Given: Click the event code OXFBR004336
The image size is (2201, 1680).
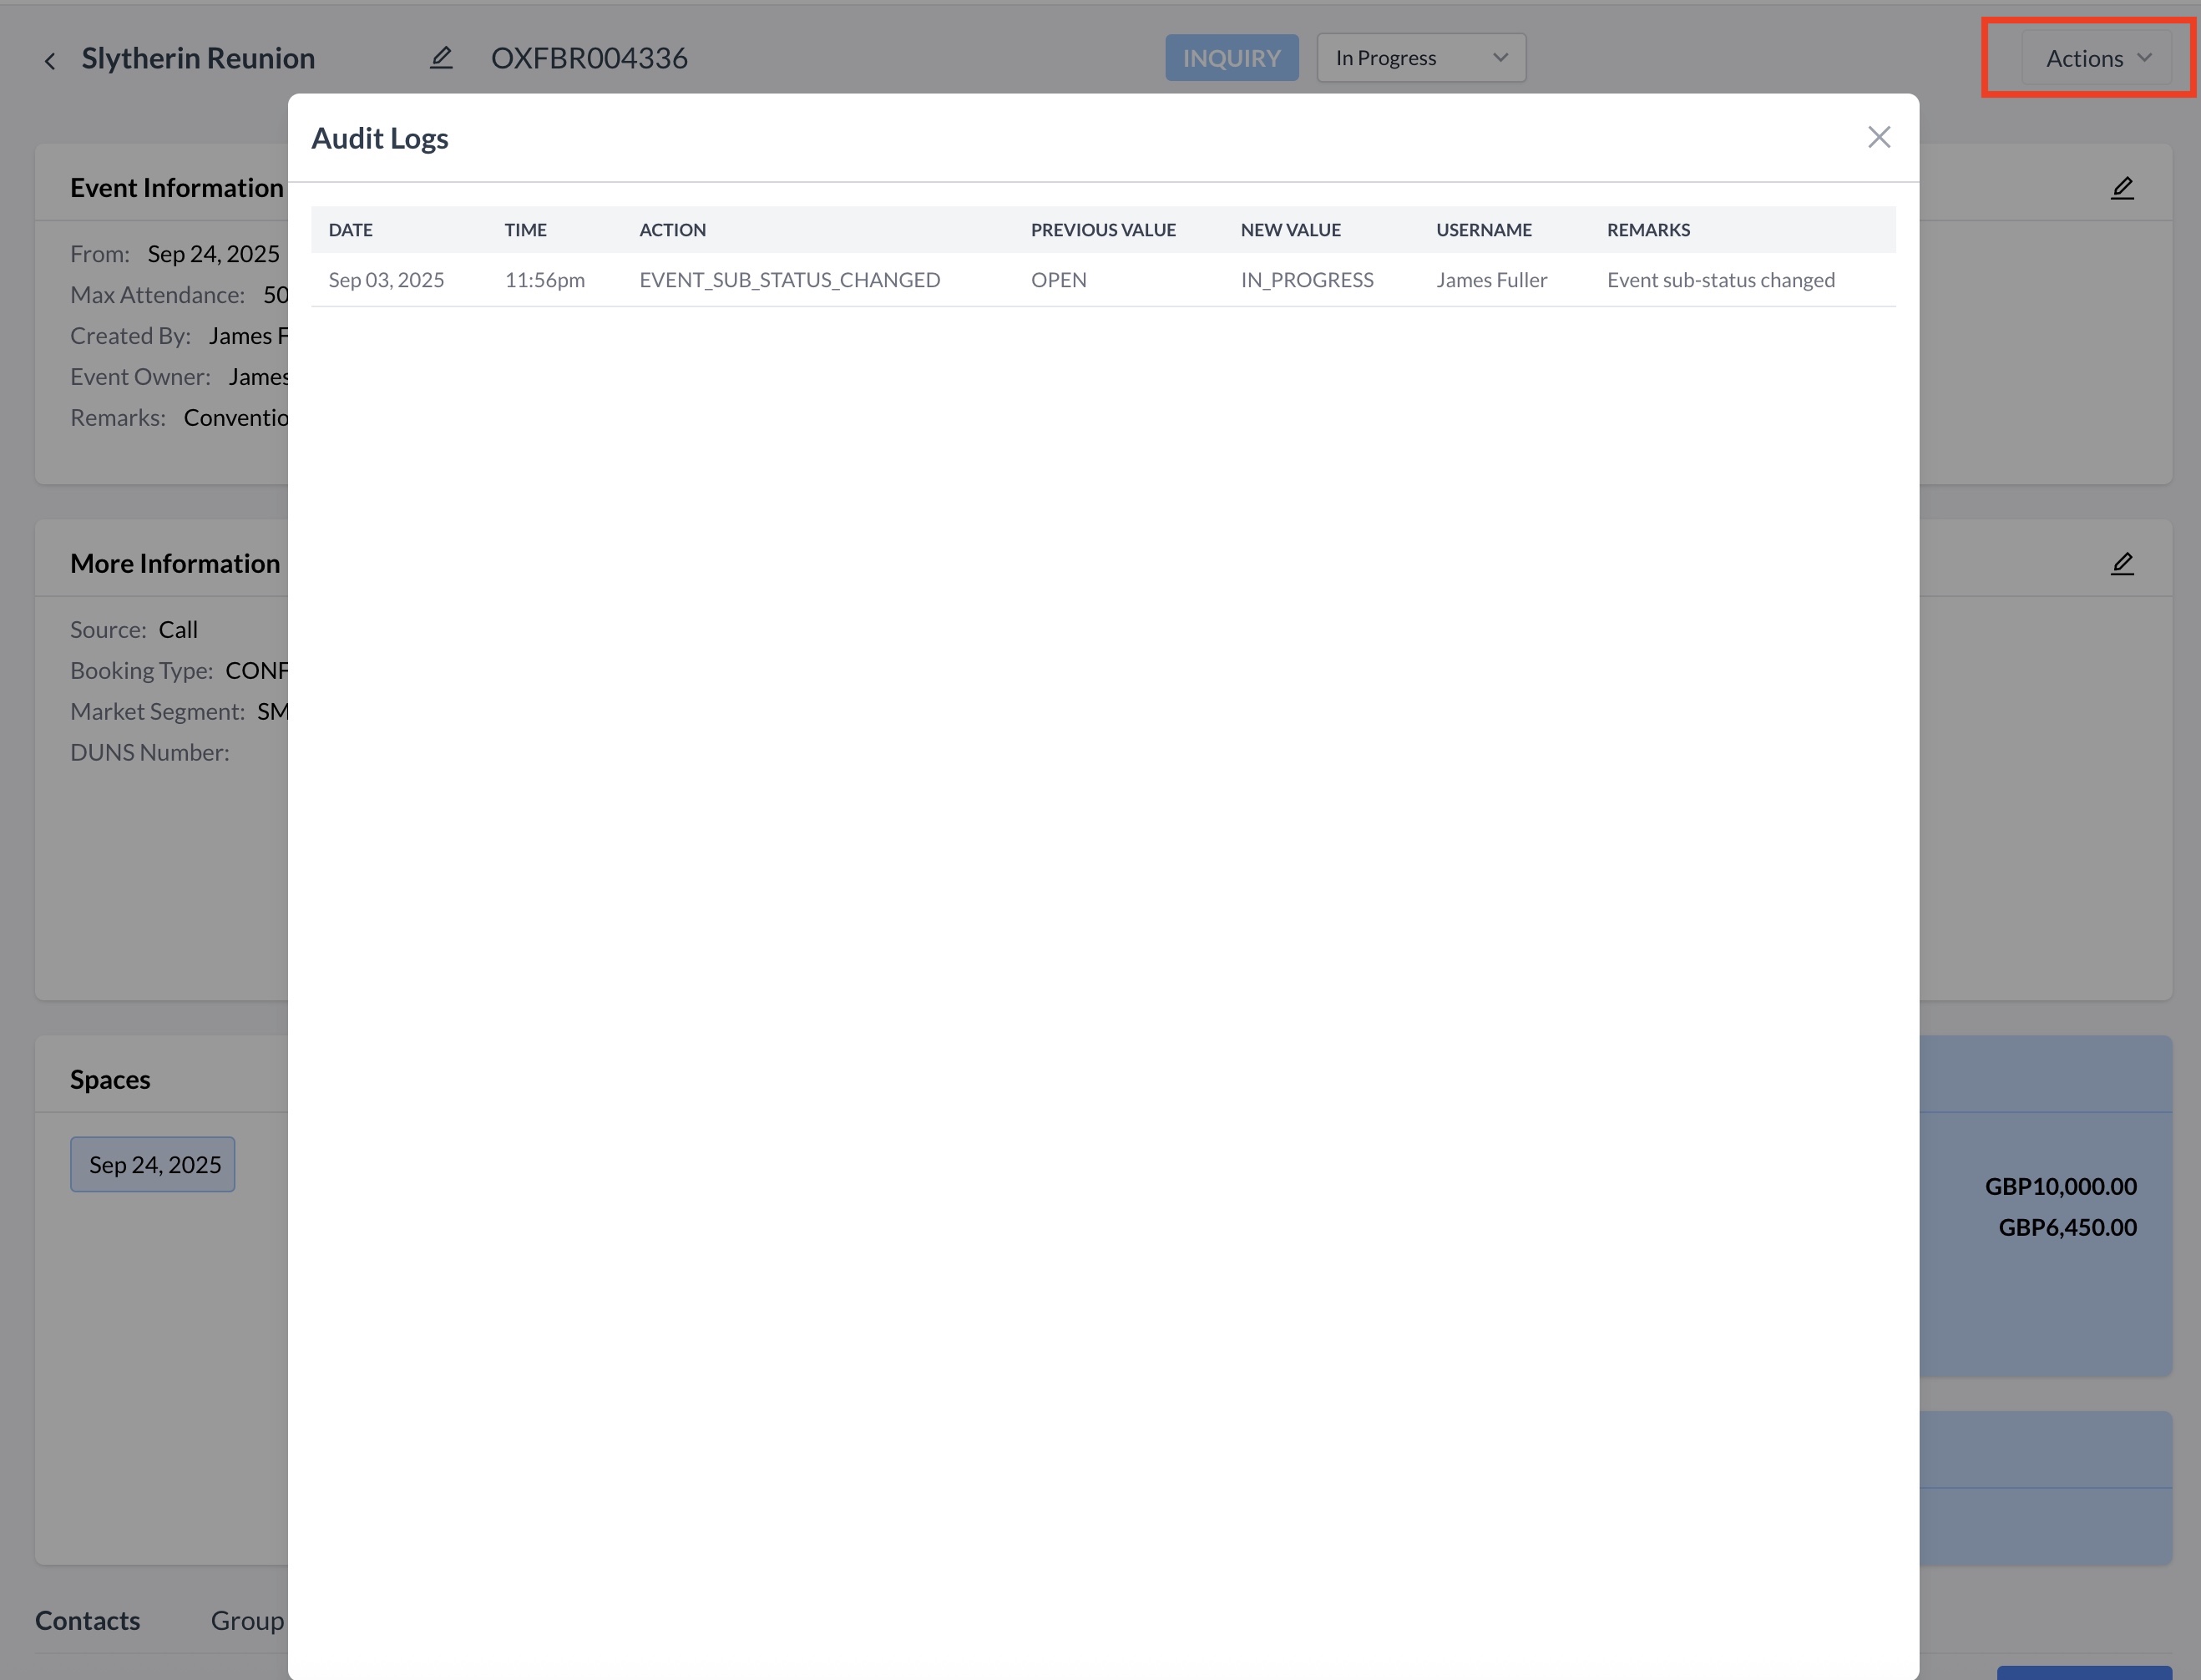Looking at the screenshot, I should point(589,58).
